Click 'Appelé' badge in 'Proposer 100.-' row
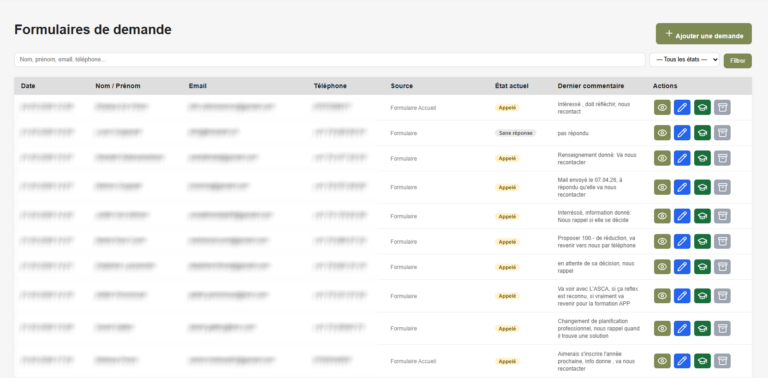768x378 pixels. (x=507, y=242)
